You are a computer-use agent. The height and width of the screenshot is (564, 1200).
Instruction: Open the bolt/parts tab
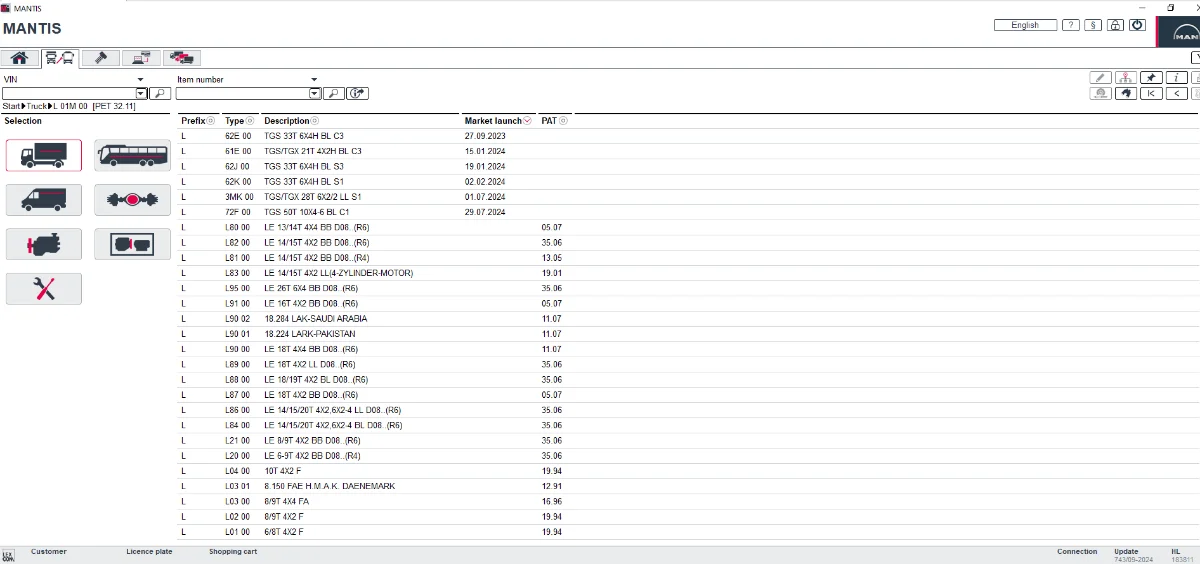pos(101,58)
